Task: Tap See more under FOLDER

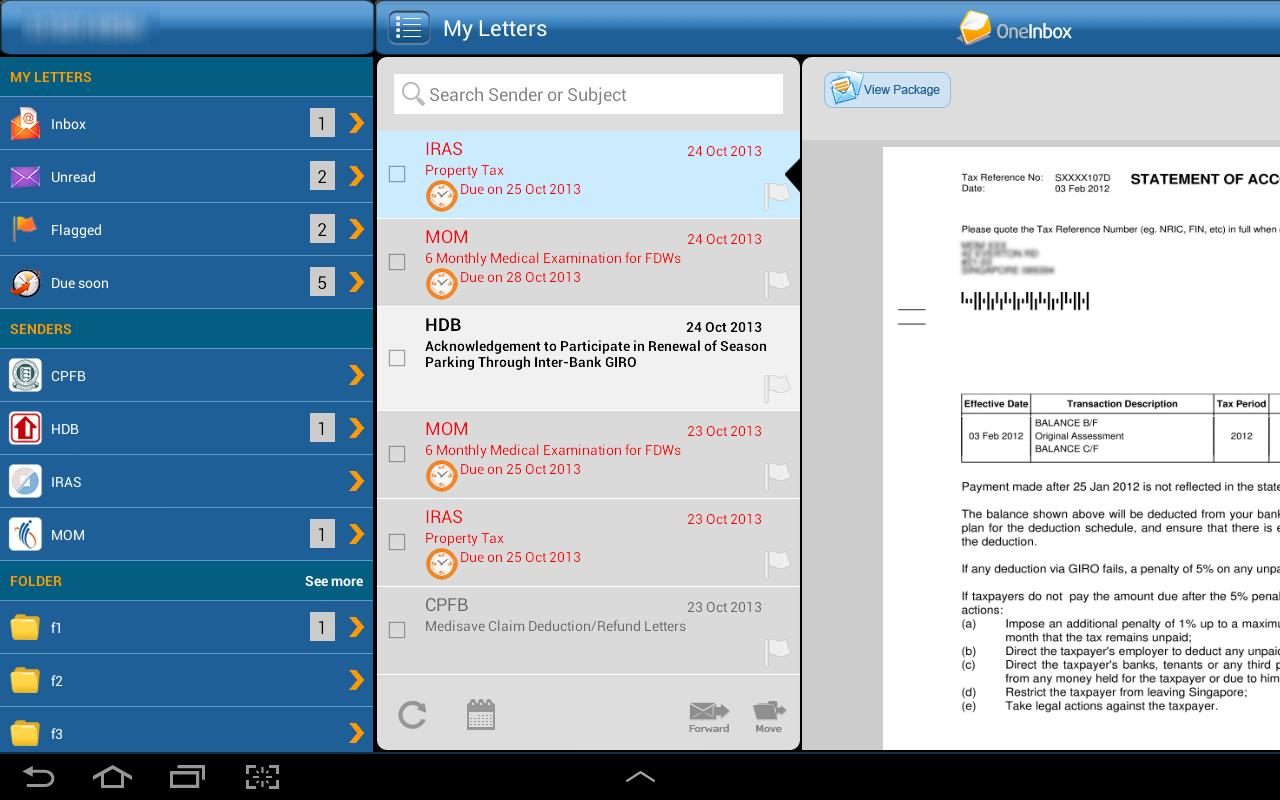Action: click(333, 580)
